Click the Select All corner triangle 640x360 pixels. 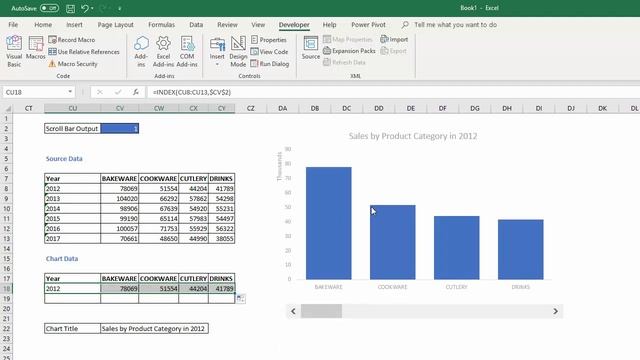[8, 109]
